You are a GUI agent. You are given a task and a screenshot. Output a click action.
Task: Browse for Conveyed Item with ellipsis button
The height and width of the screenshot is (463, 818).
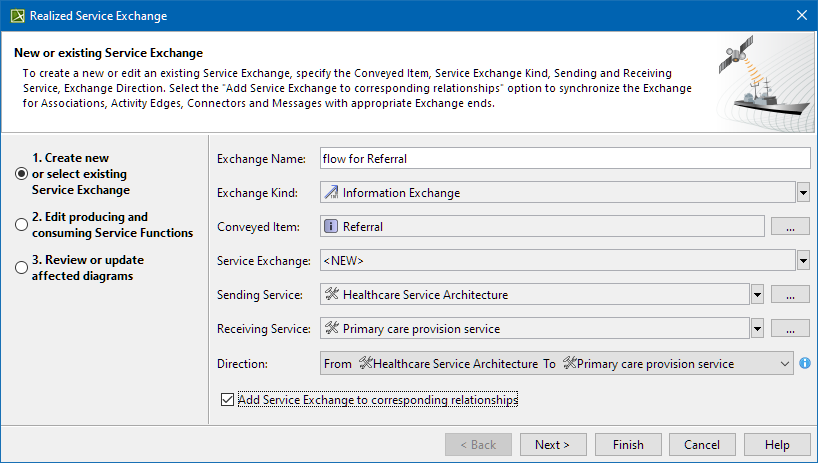[790, 227]
